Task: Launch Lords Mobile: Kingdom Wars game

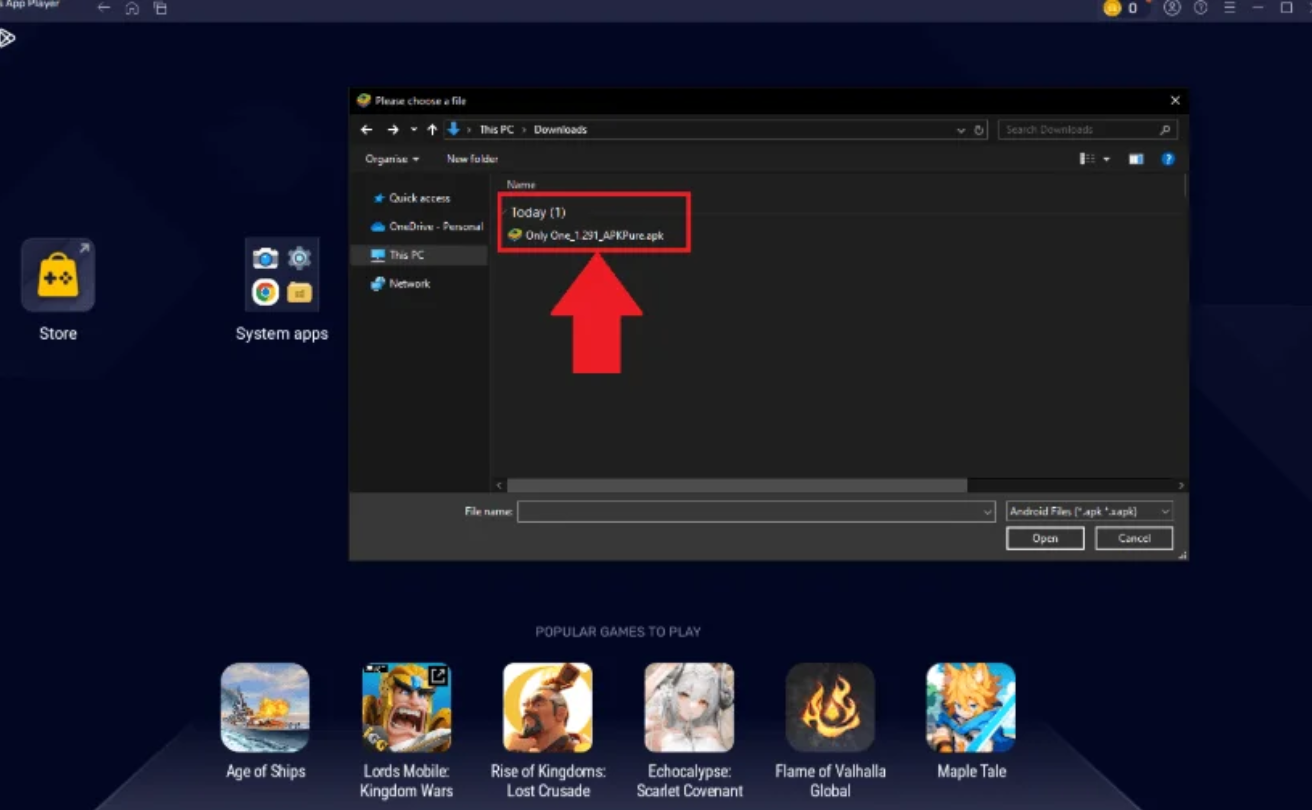Action: click(406, 708)
